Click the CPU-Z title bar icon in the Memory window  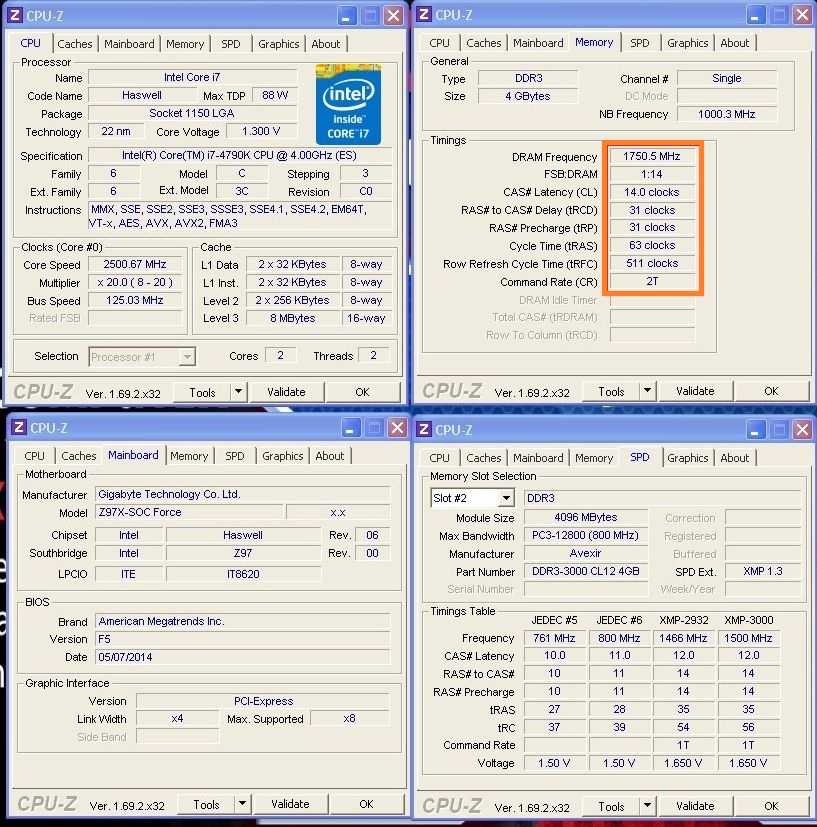(423, 14)
